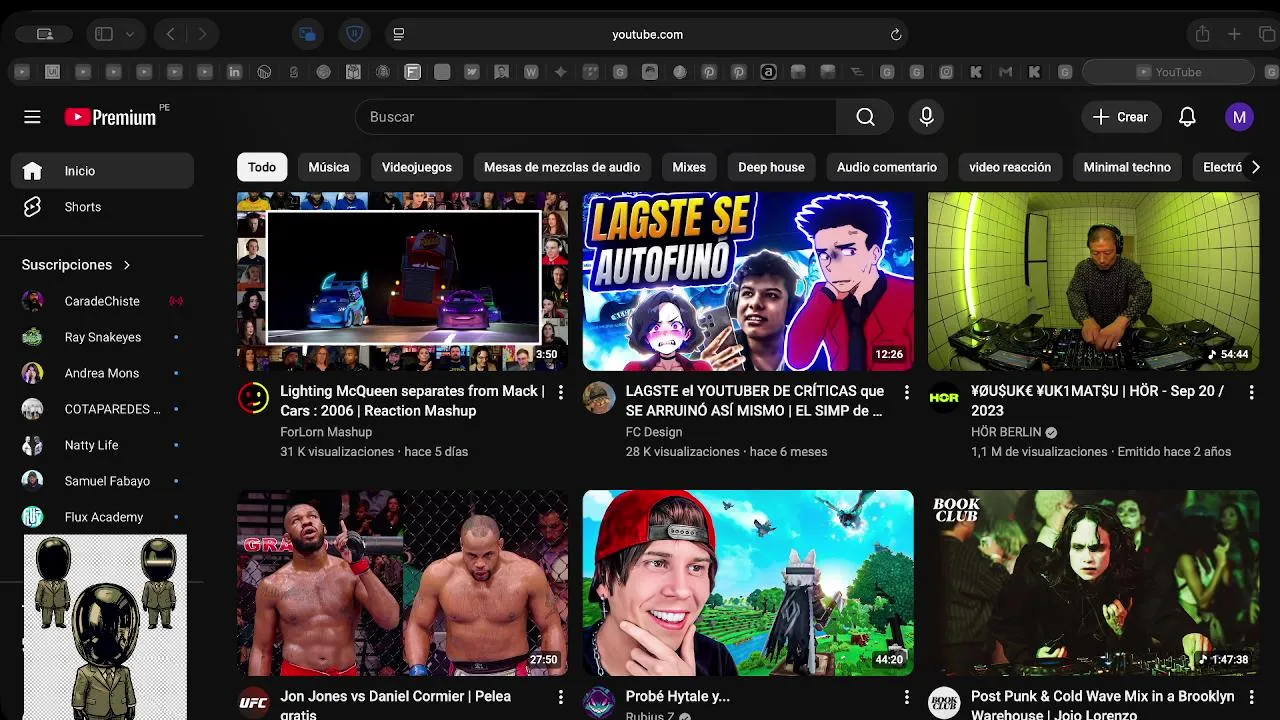Select the video reacción chip
The width and height of the screenshot is (1280, 720).
(1010, 167)
